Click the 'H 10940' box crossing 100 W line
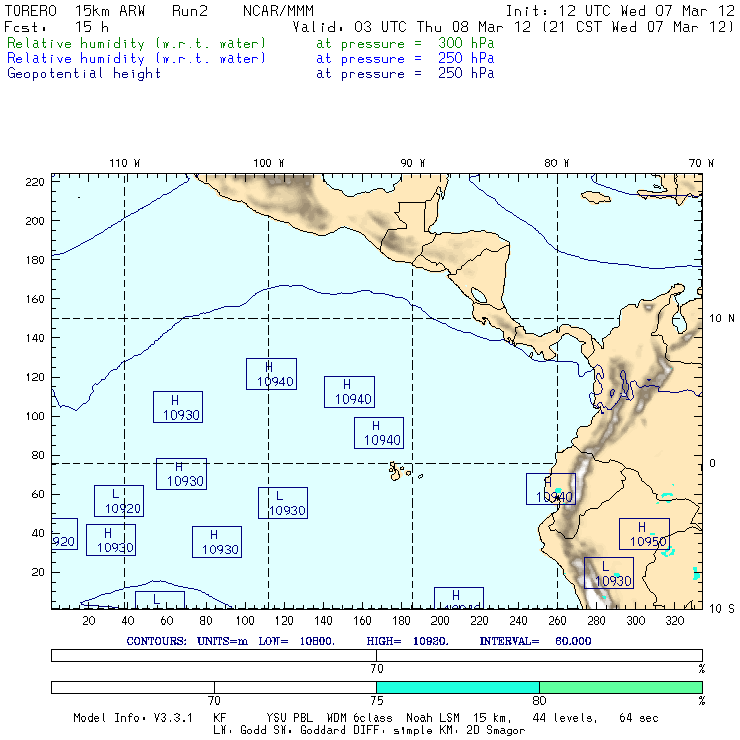This screenshot has width=740, height=740. pyautogui.click(x=271, y=374)
